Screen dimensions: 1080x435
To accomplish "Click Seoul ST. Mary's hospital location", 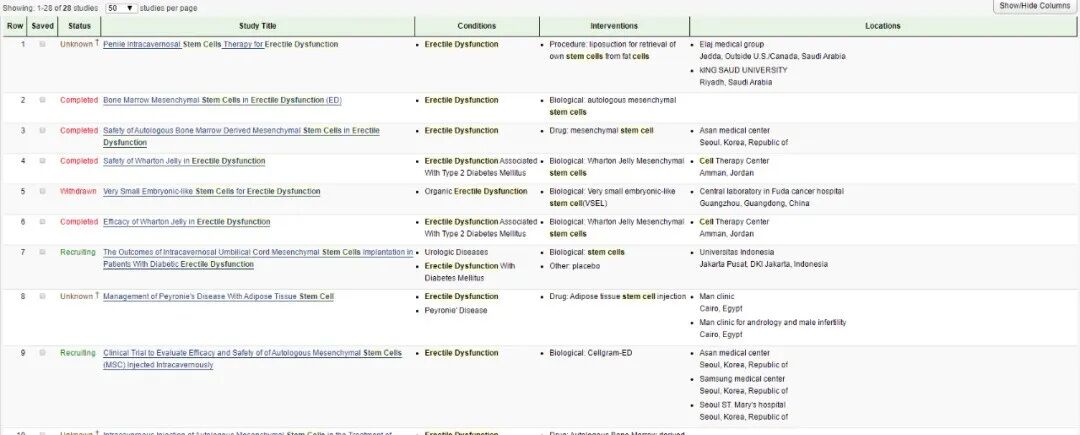I will pos(742,405).
